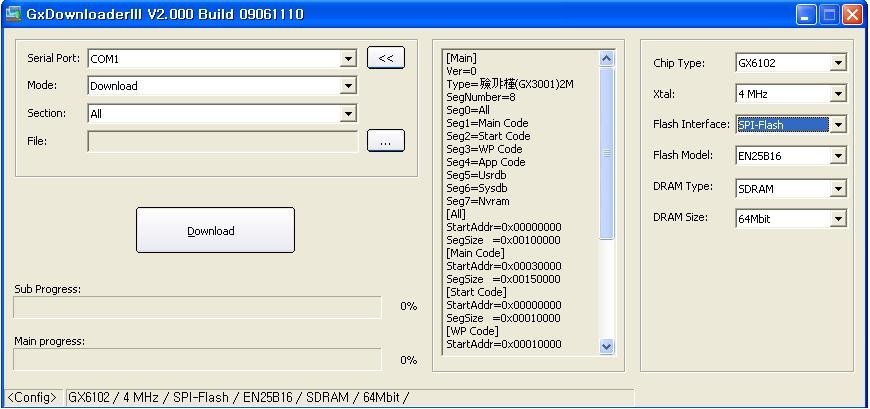The image size is (870, 409).
Task: Open the Mode dropdown showing Download
Action: pyautogui.click(x=348, y=86)
